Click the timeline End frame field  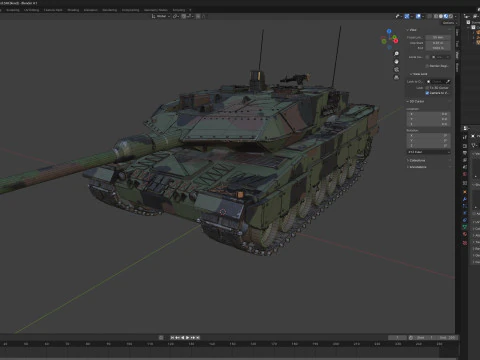click(447, 337)
